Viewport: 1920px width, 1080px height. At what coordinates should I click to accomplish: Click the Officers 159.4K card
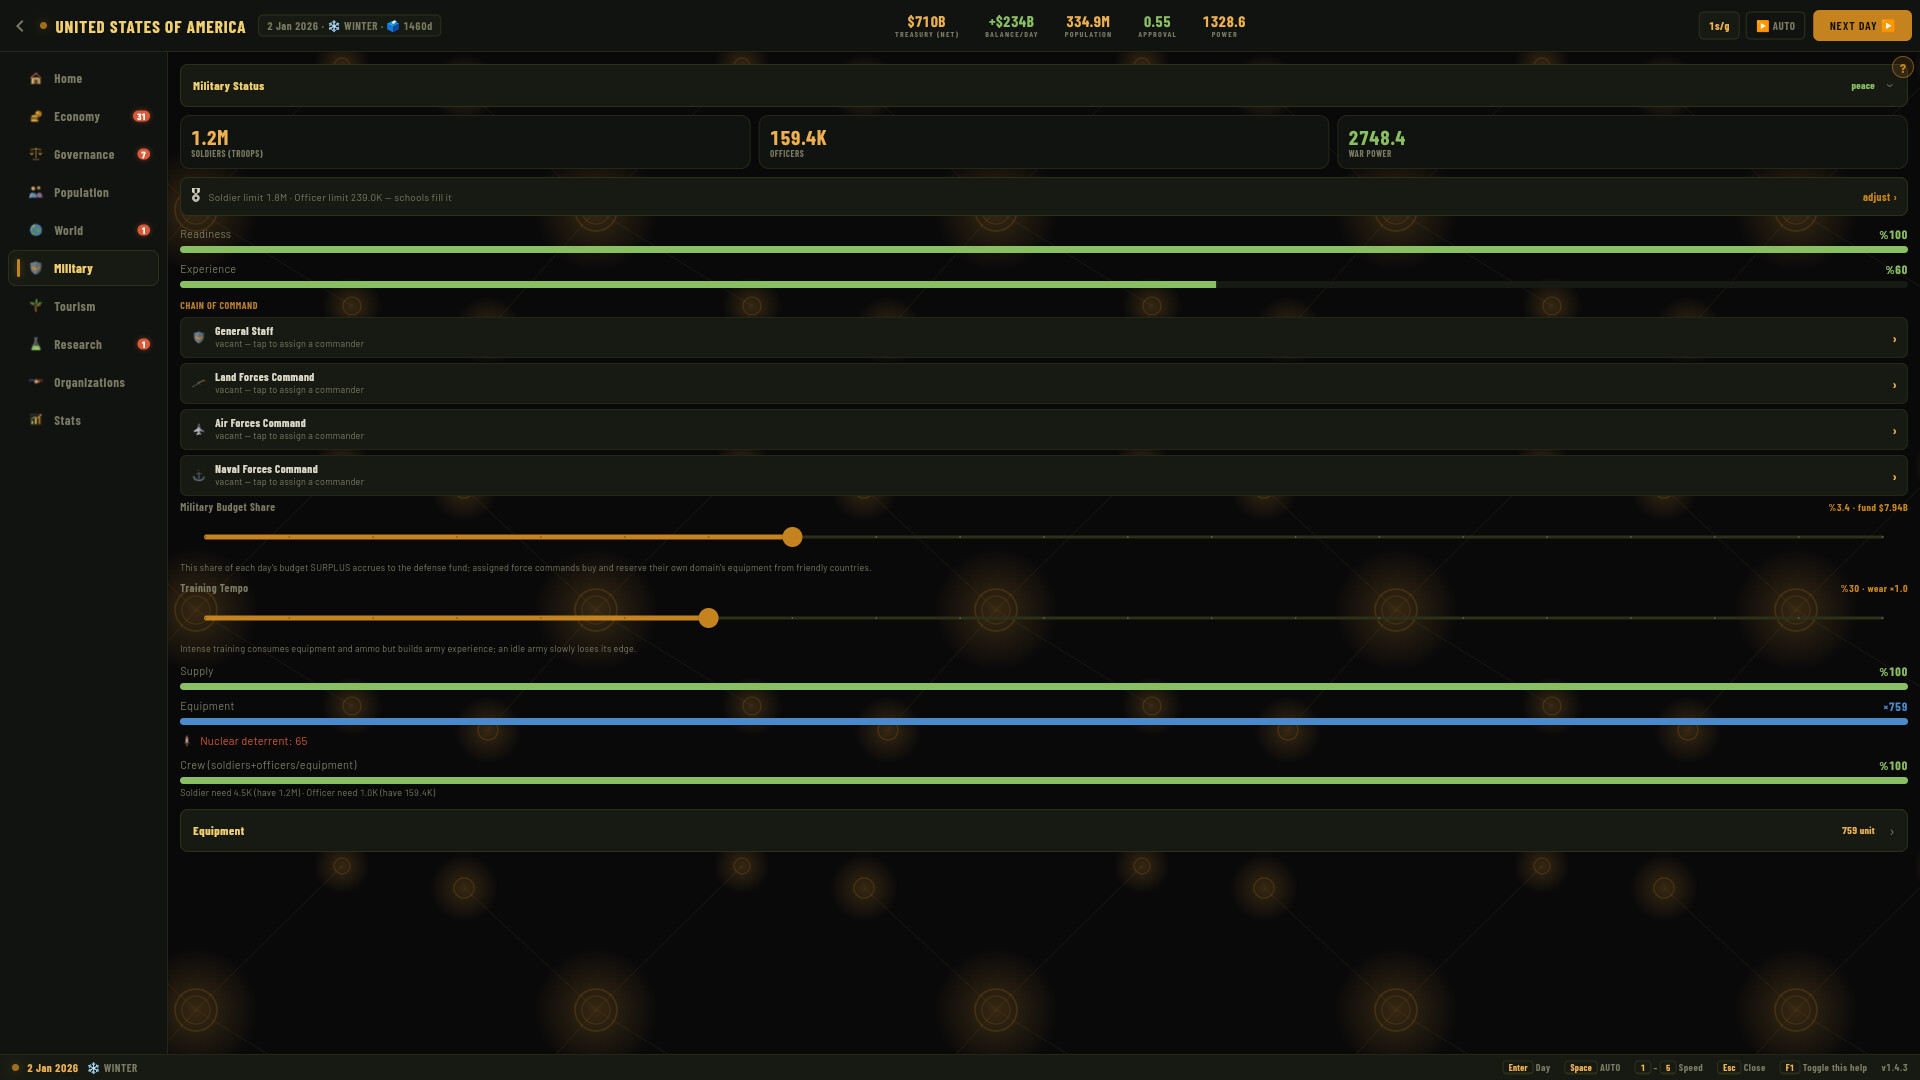(1043, 142)
